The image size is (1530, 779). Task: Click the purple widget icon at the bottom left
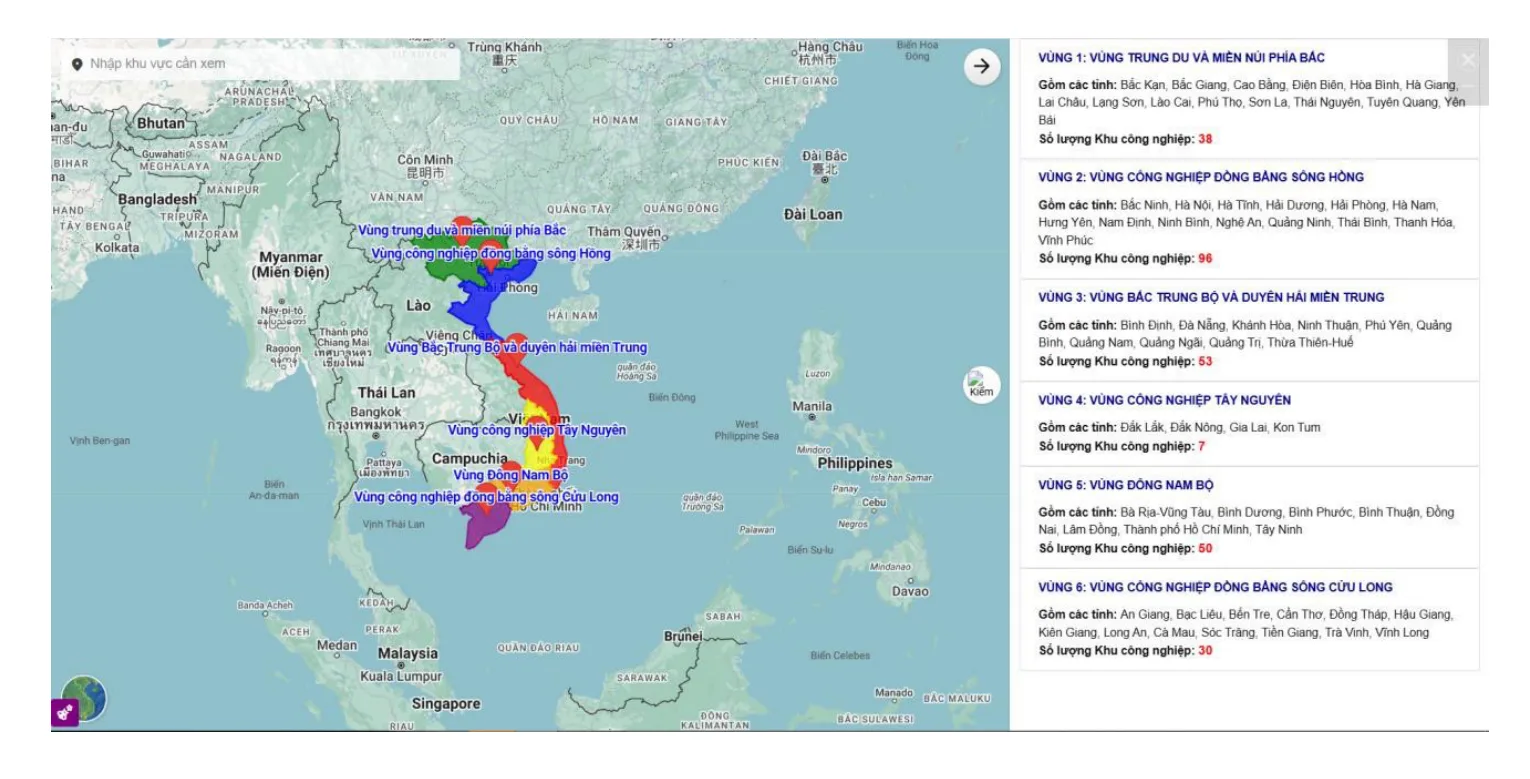coord(63,714)
